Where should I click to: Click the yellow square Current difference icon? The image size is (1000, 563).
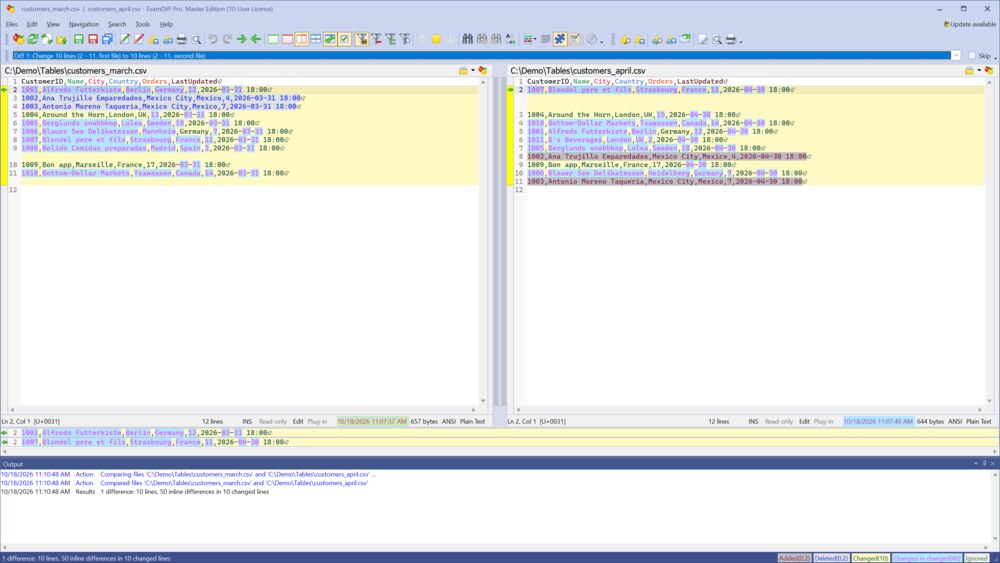point(436,40)
